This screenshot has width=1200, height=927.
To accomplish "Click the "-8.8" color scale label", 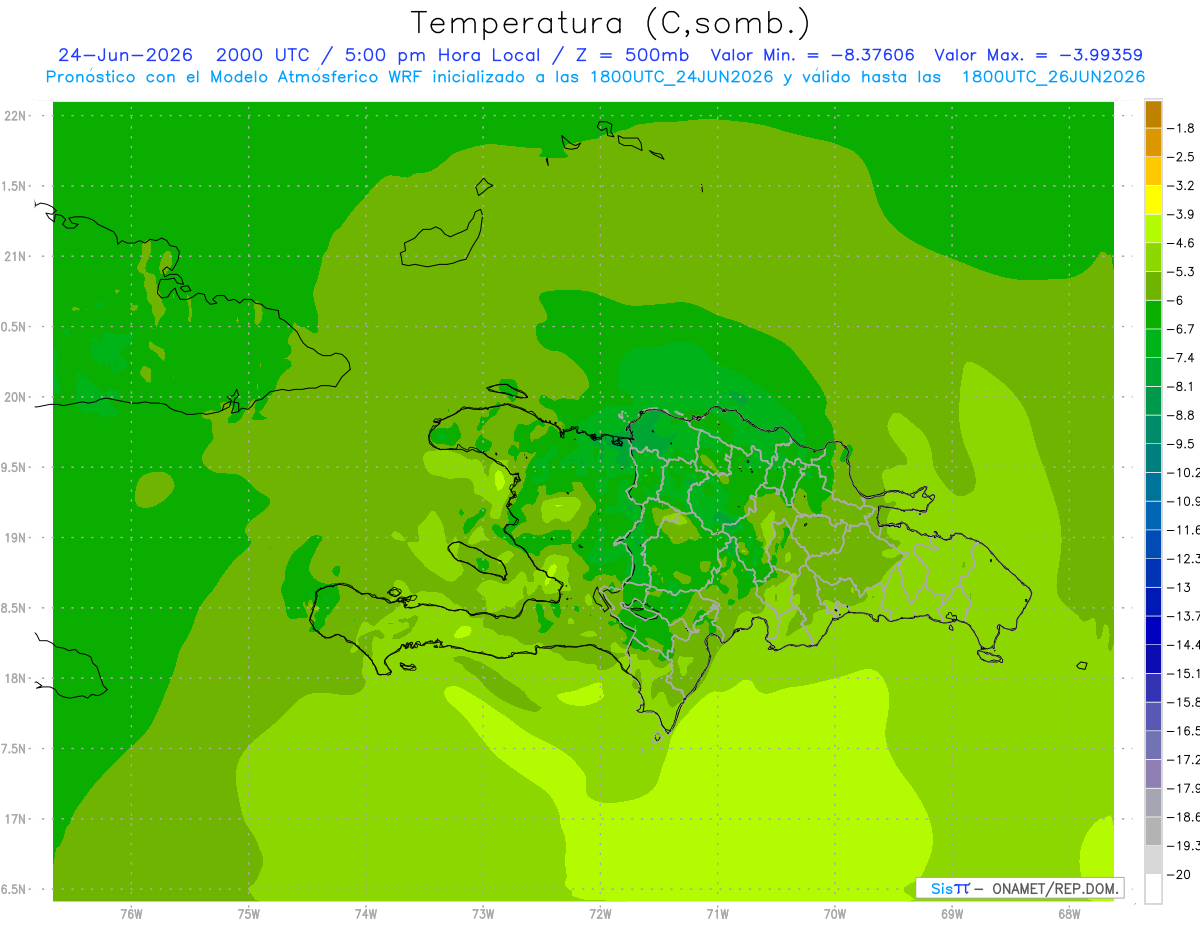I will click(1181, 415).
